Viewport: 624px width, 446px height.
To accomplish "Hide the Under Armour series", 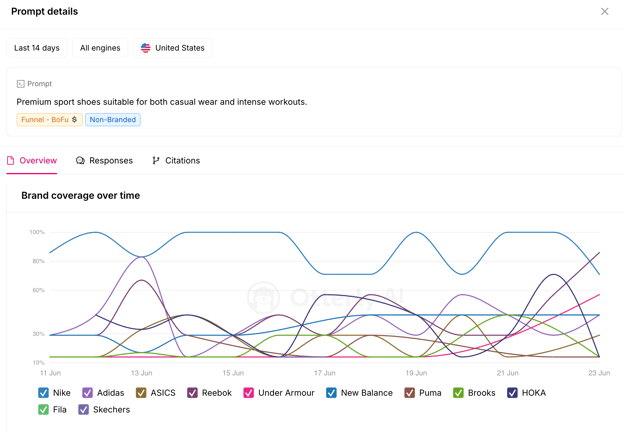I will pyautogui.click(x=249, y=393).
